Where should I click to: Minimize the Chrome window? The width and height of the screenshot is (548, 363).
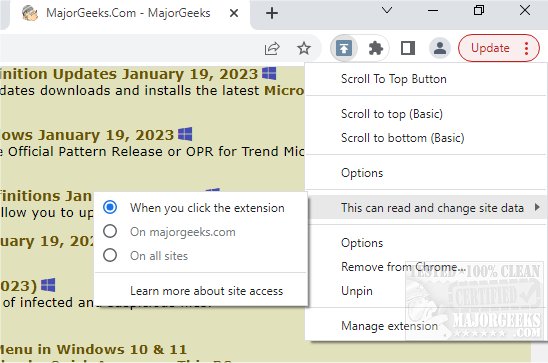coord(433,10)
